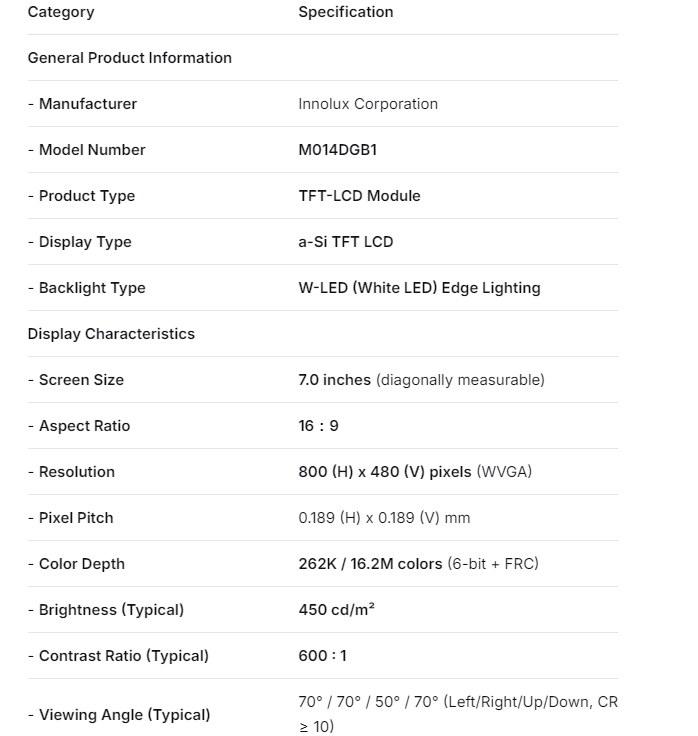Image resolution: width=698 pixels, height=736 pixels.
Task: Select the Innolux Corporation manufacturer value
Action: click(367, 104)
